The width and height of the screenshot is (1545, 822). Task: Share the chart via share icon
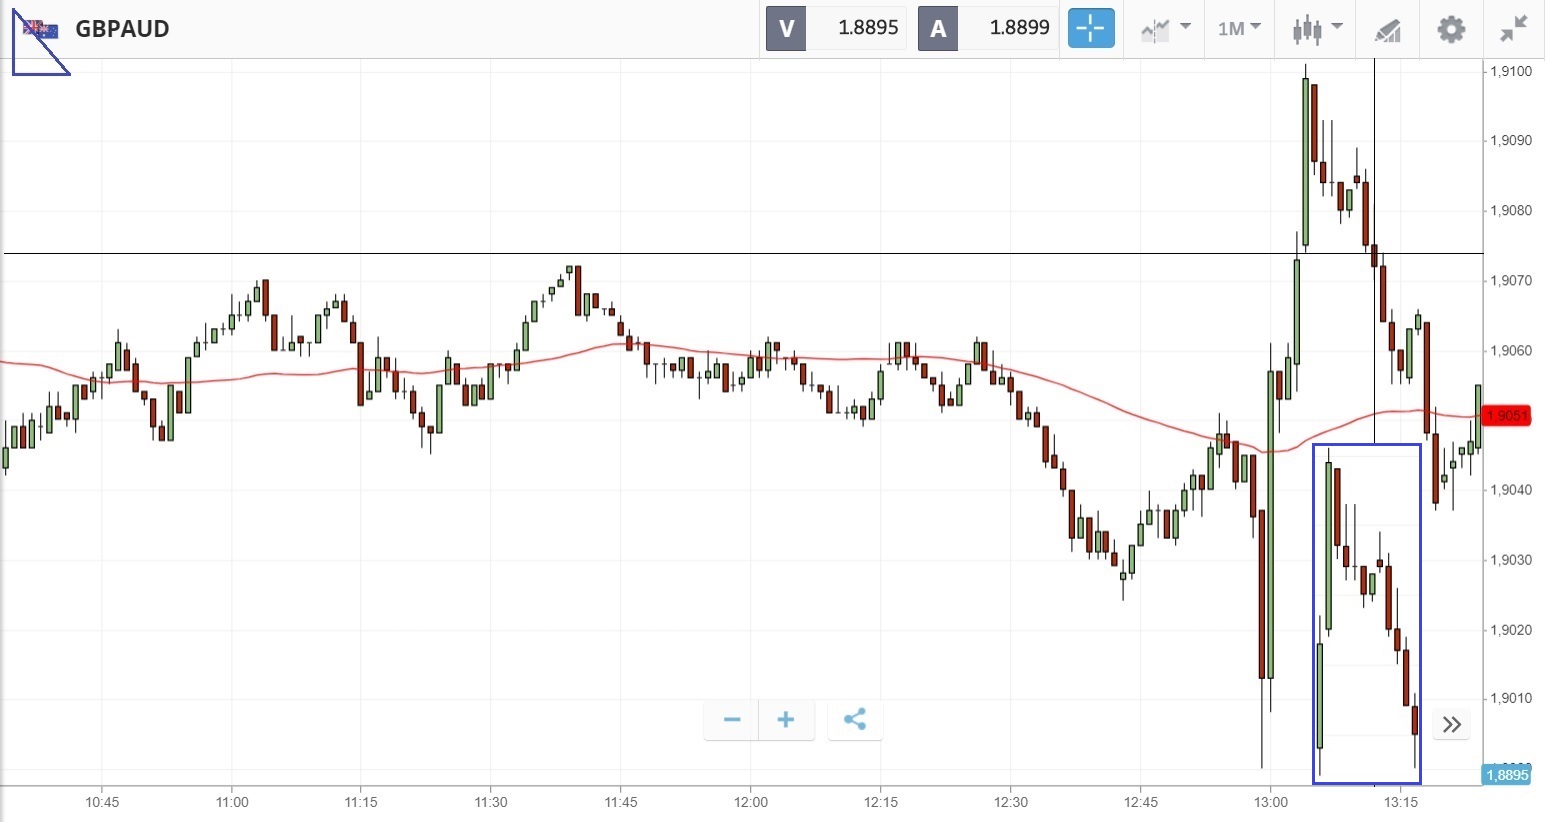point(854,719)
